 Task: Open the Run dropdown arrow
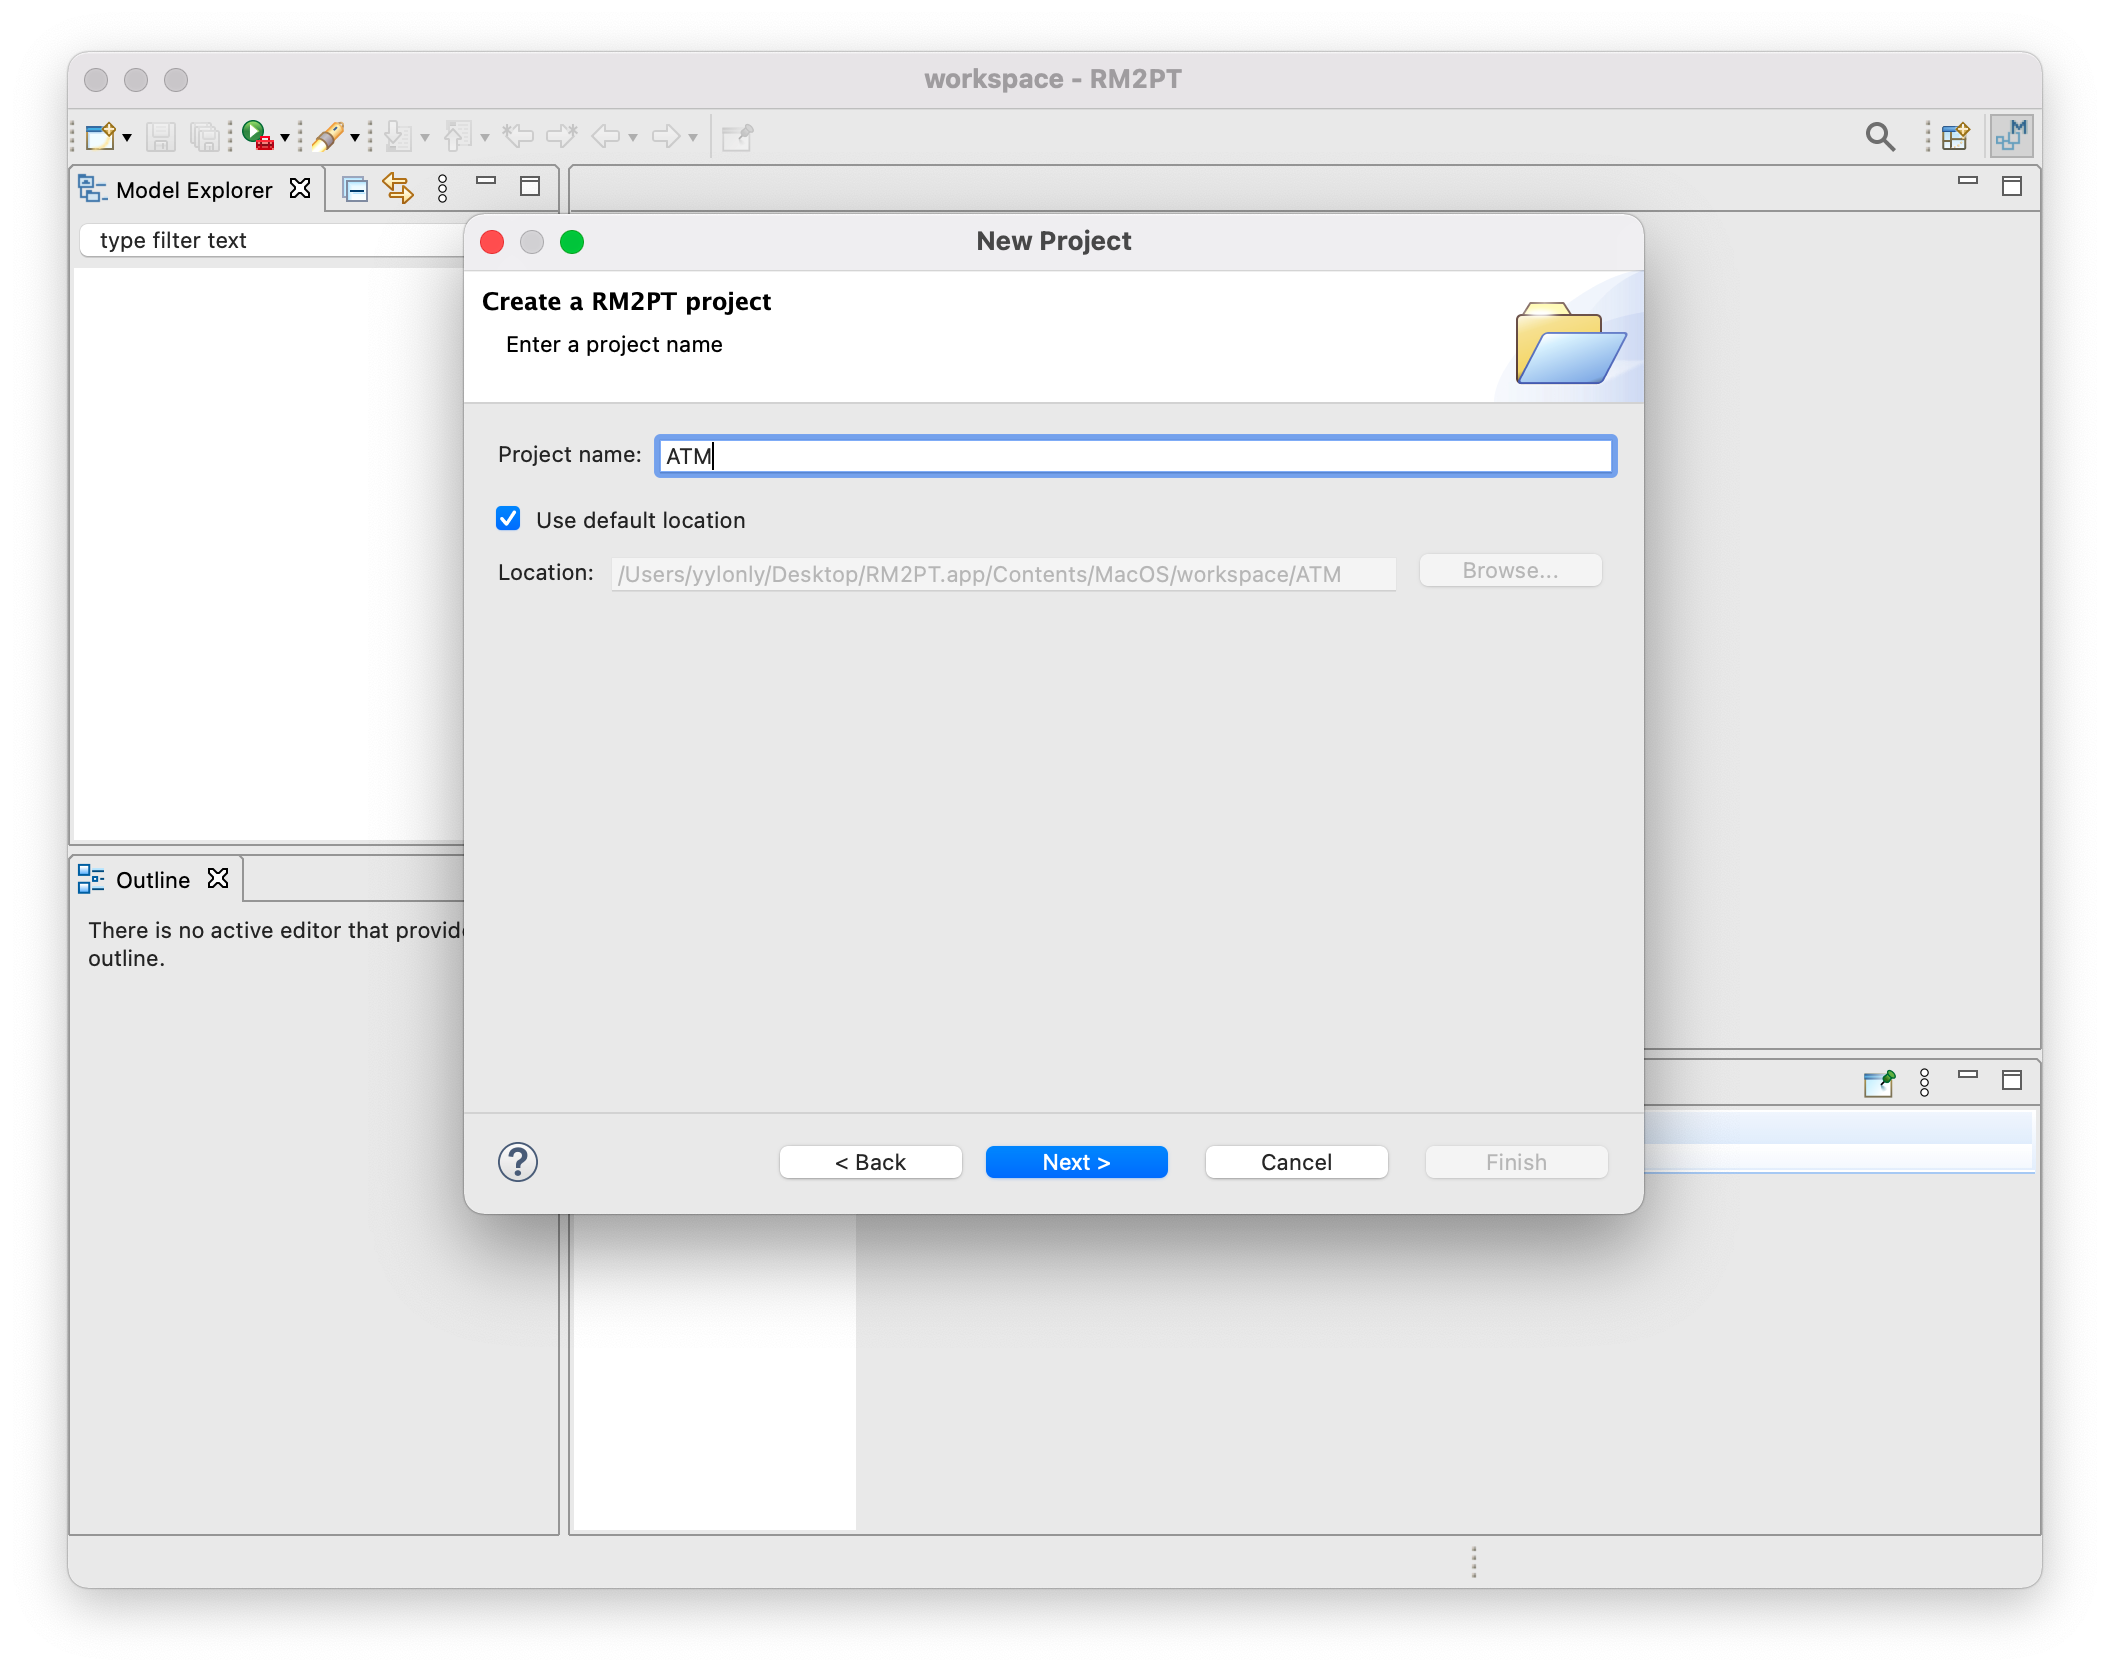[x=285, y=138]
